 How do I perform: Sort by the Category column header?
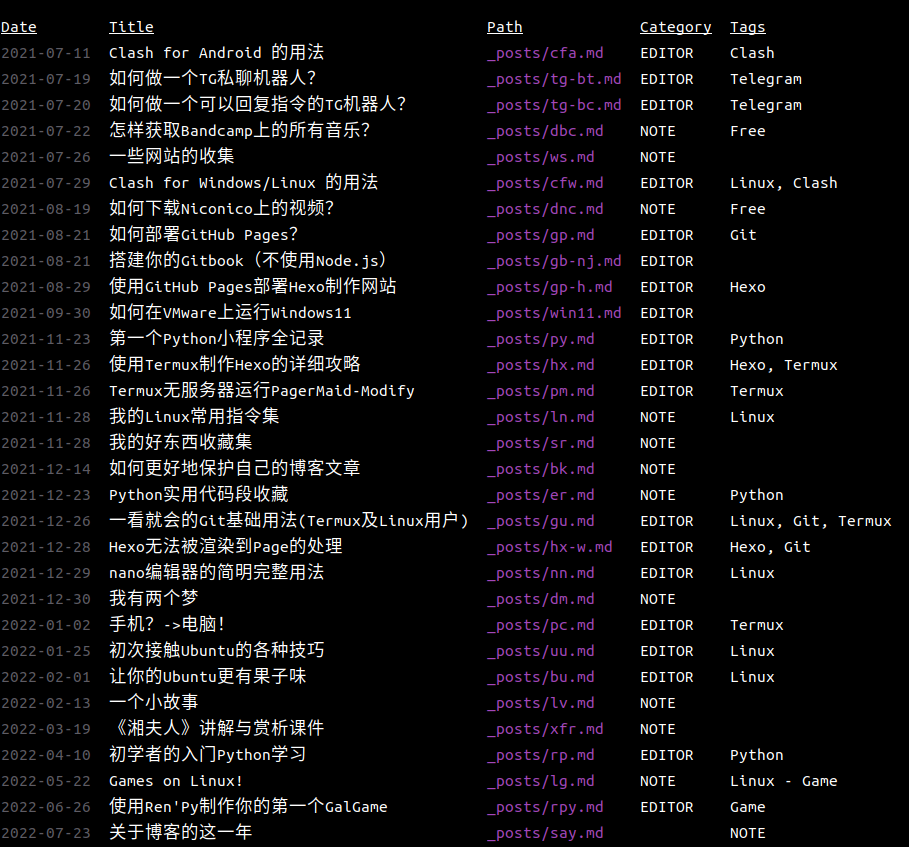click(x=675, y=26)
